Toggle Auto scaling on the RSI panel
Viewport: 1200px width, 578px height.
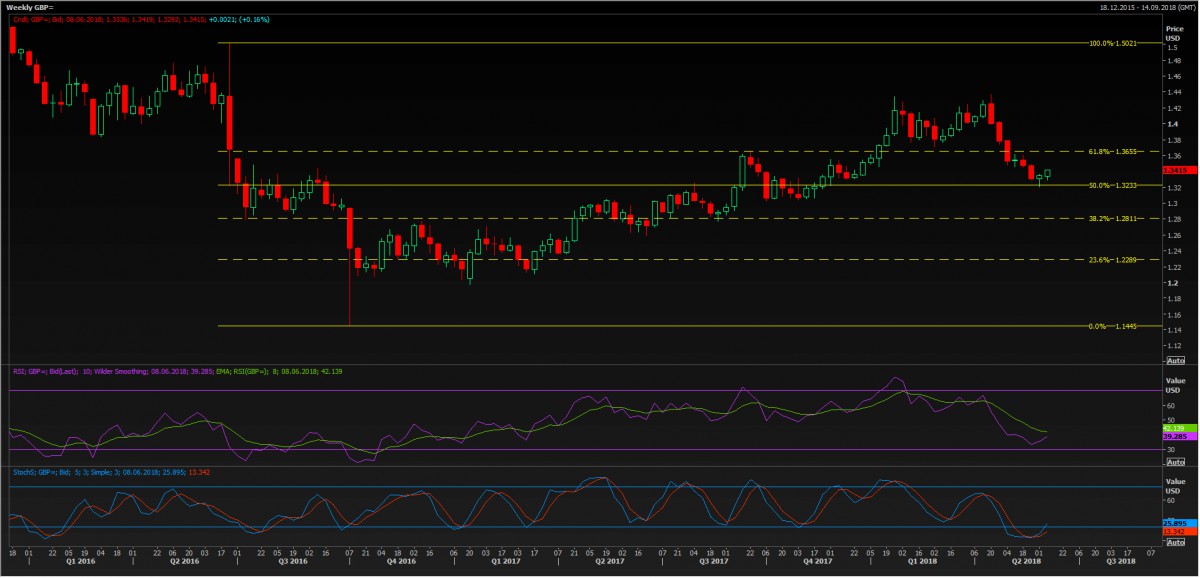click(x=1176, y=463)
